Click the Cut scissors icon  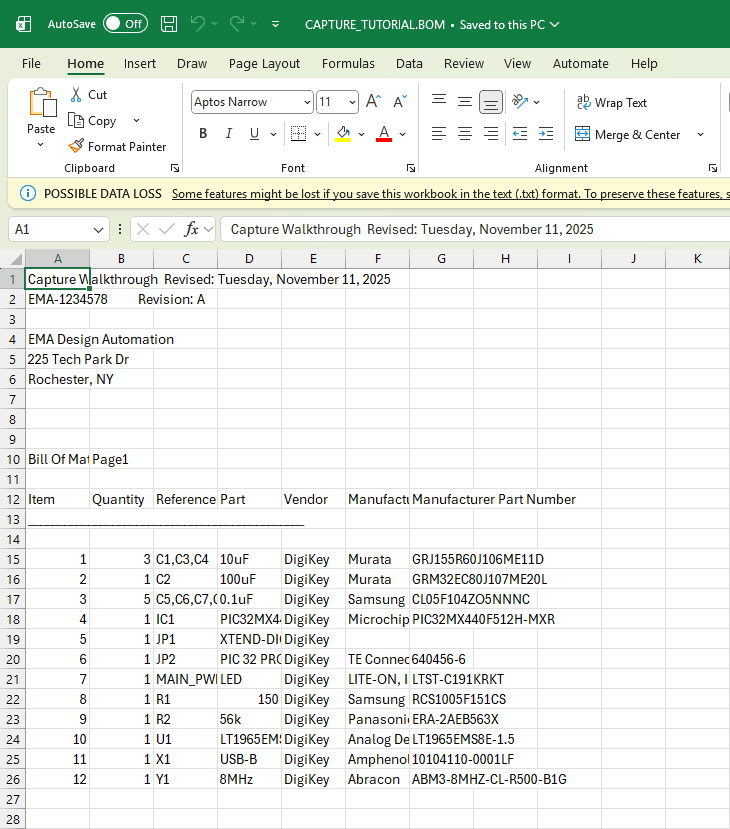[x=77, y=95]
